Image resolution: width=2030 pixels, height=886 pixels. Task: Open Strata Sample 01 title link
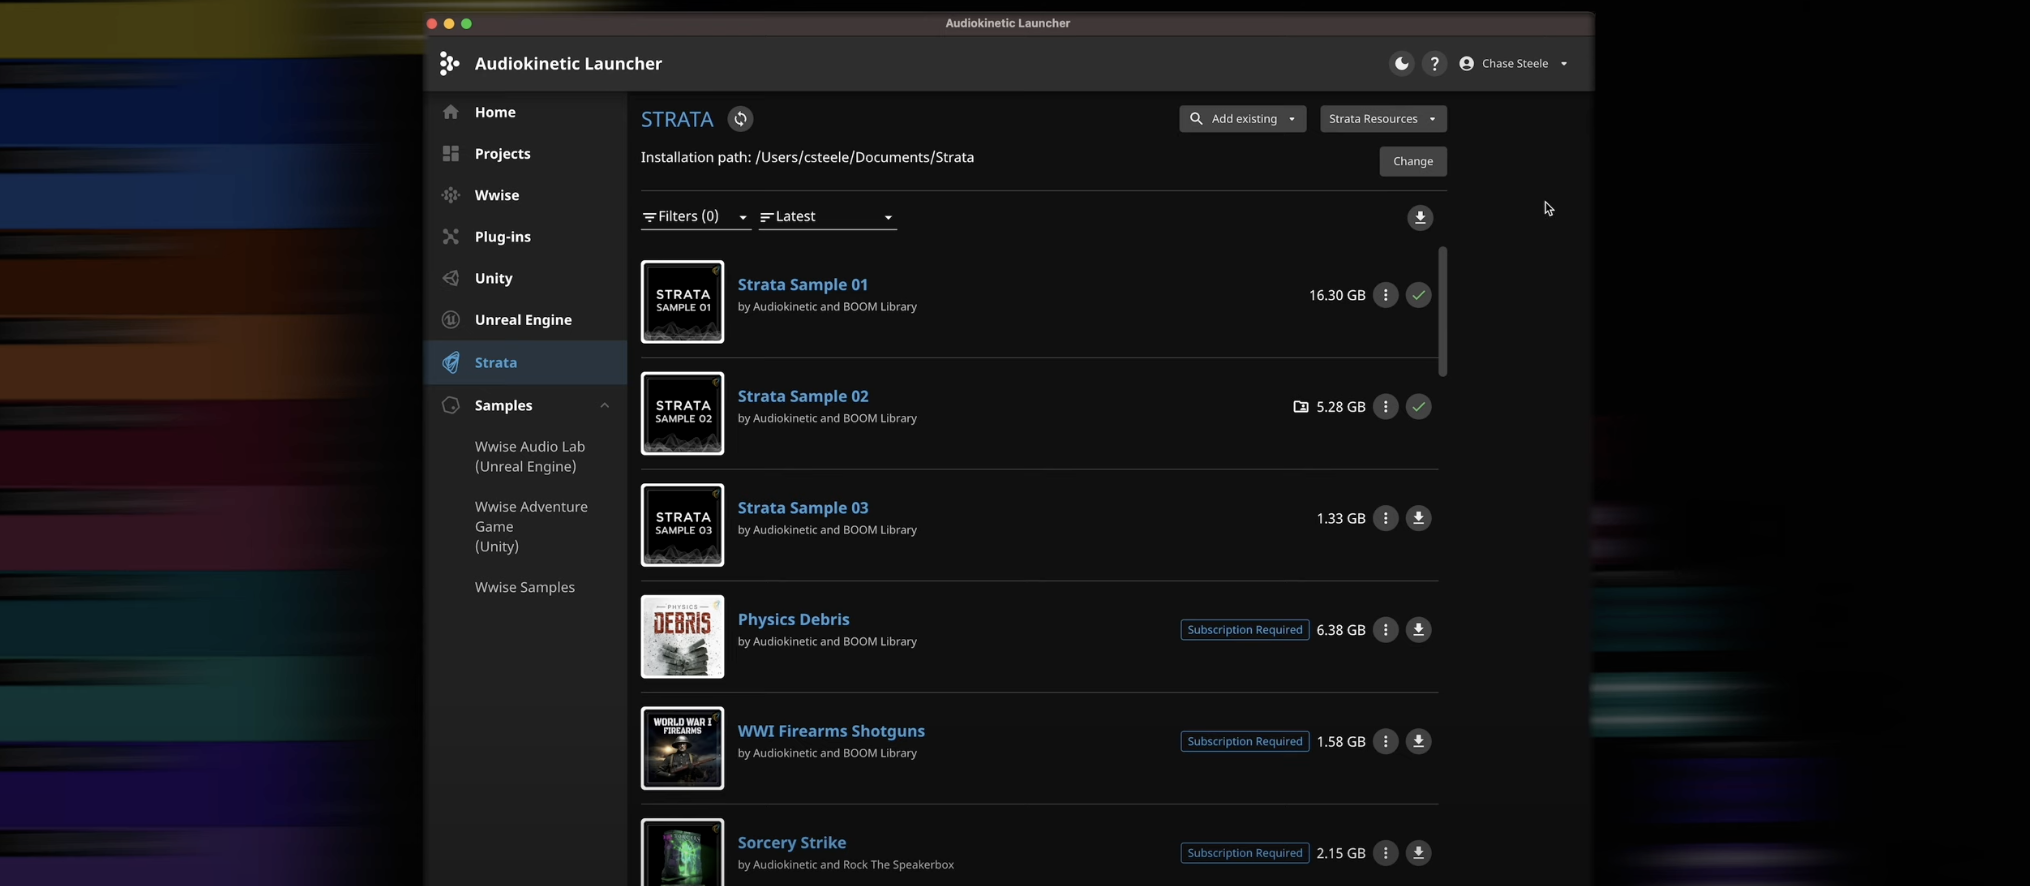pos(803,284)
